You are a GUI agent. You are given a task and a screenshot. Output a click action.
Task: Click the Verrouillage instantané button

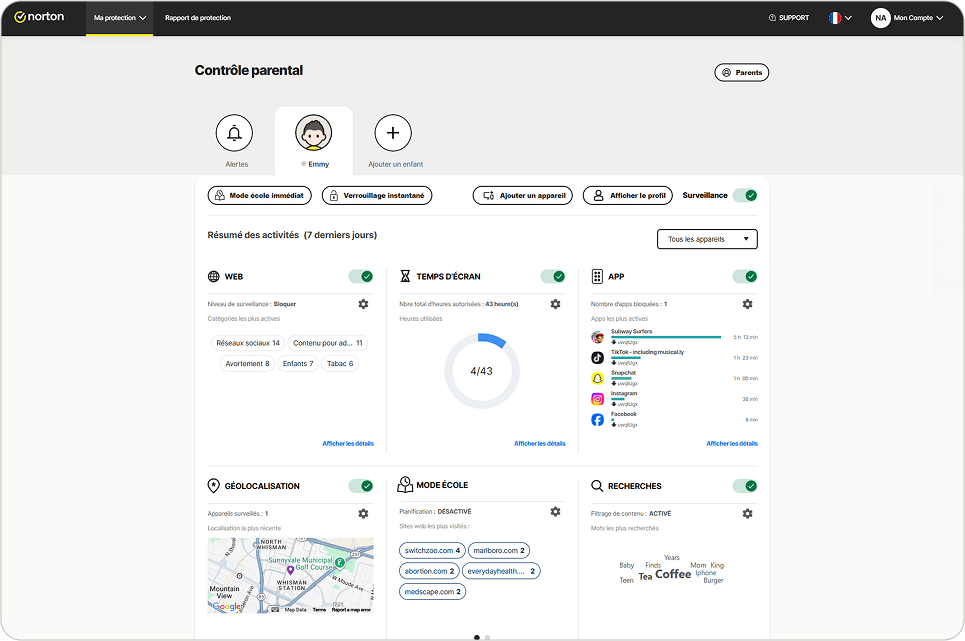(x=377, y=196)
